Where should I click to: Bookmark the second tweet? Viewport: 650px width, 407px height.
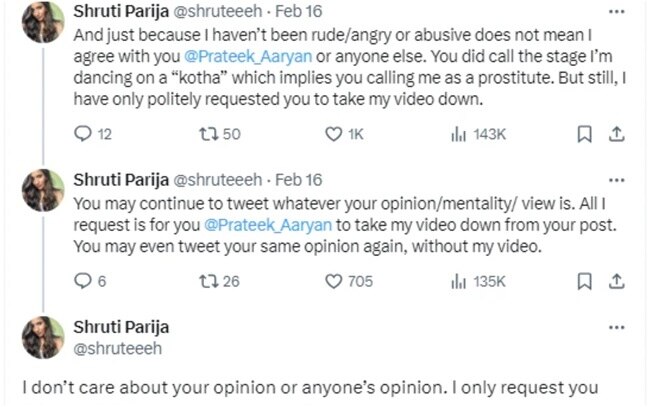pyautogui.click(x=585, y=282)
